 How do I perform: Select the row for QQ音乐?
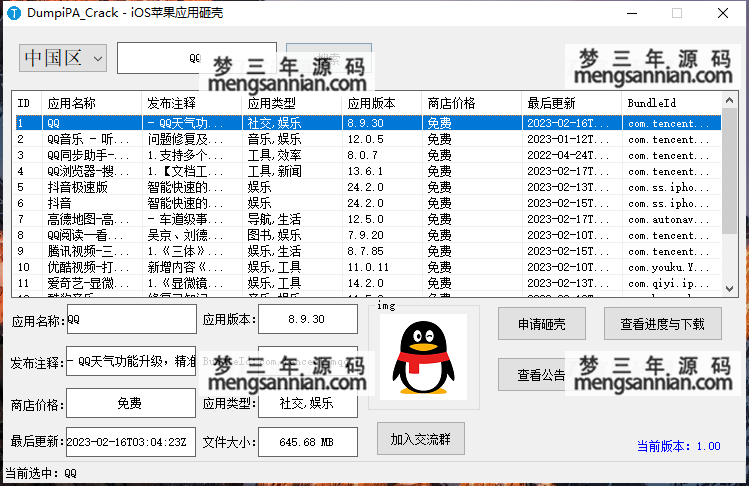tap(368, 139)
